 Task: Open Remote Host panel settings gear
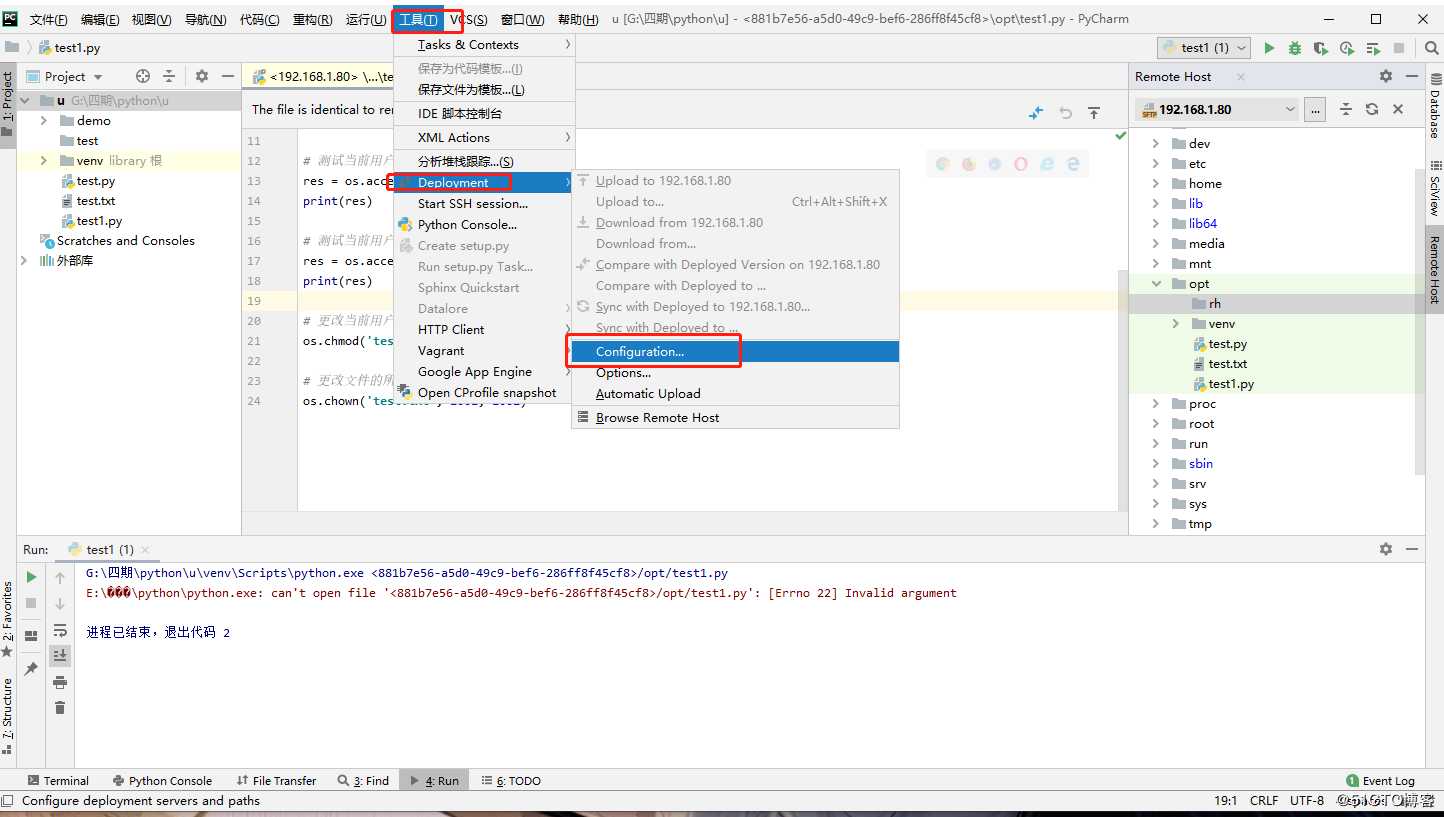click(x=1385, y=76)
